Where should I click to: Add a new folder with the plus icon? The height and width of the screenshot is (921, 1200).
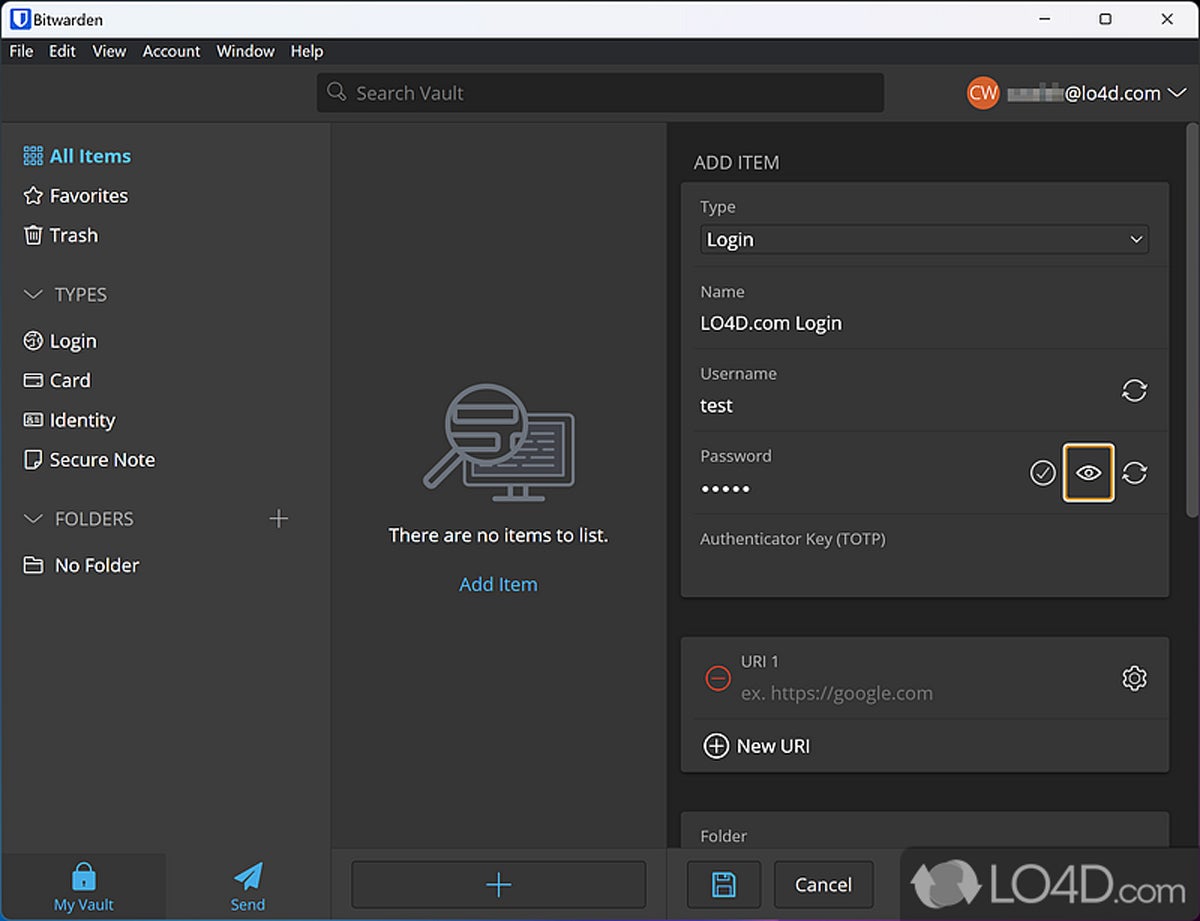point(279,518)
